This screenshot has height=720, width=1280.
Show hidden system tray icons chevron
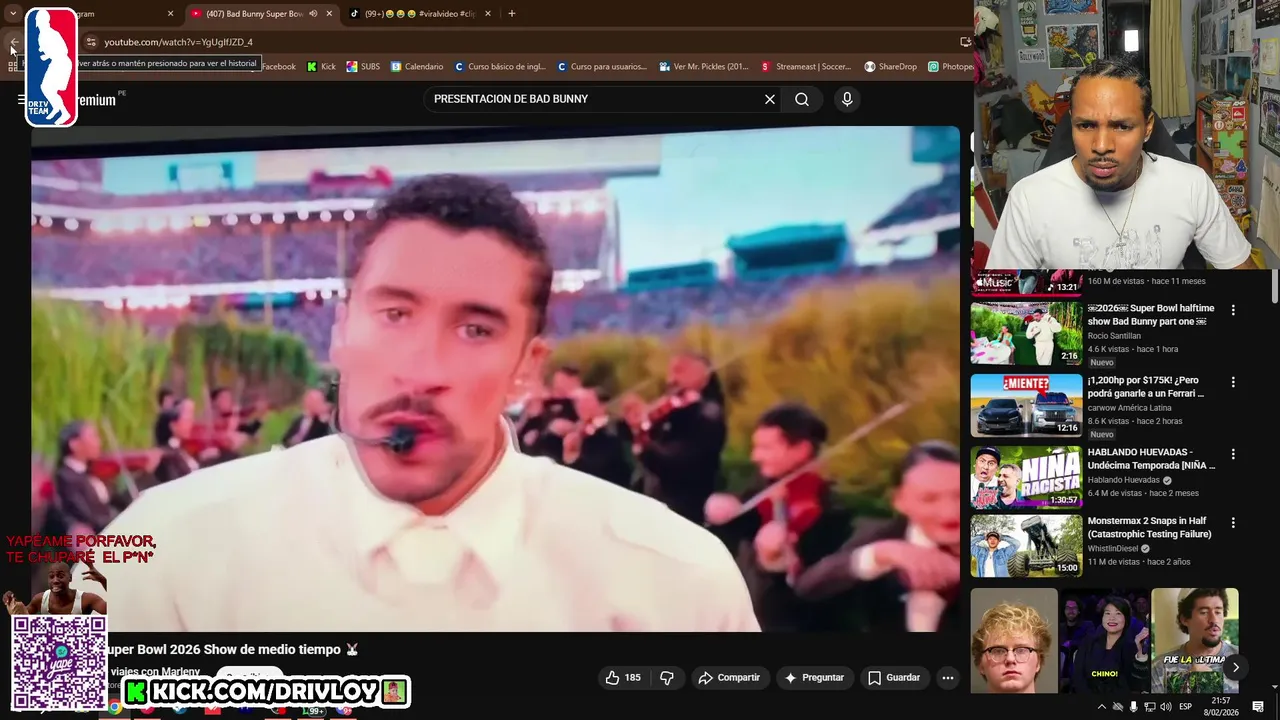pyautogui.click(x=1101, y=707)
